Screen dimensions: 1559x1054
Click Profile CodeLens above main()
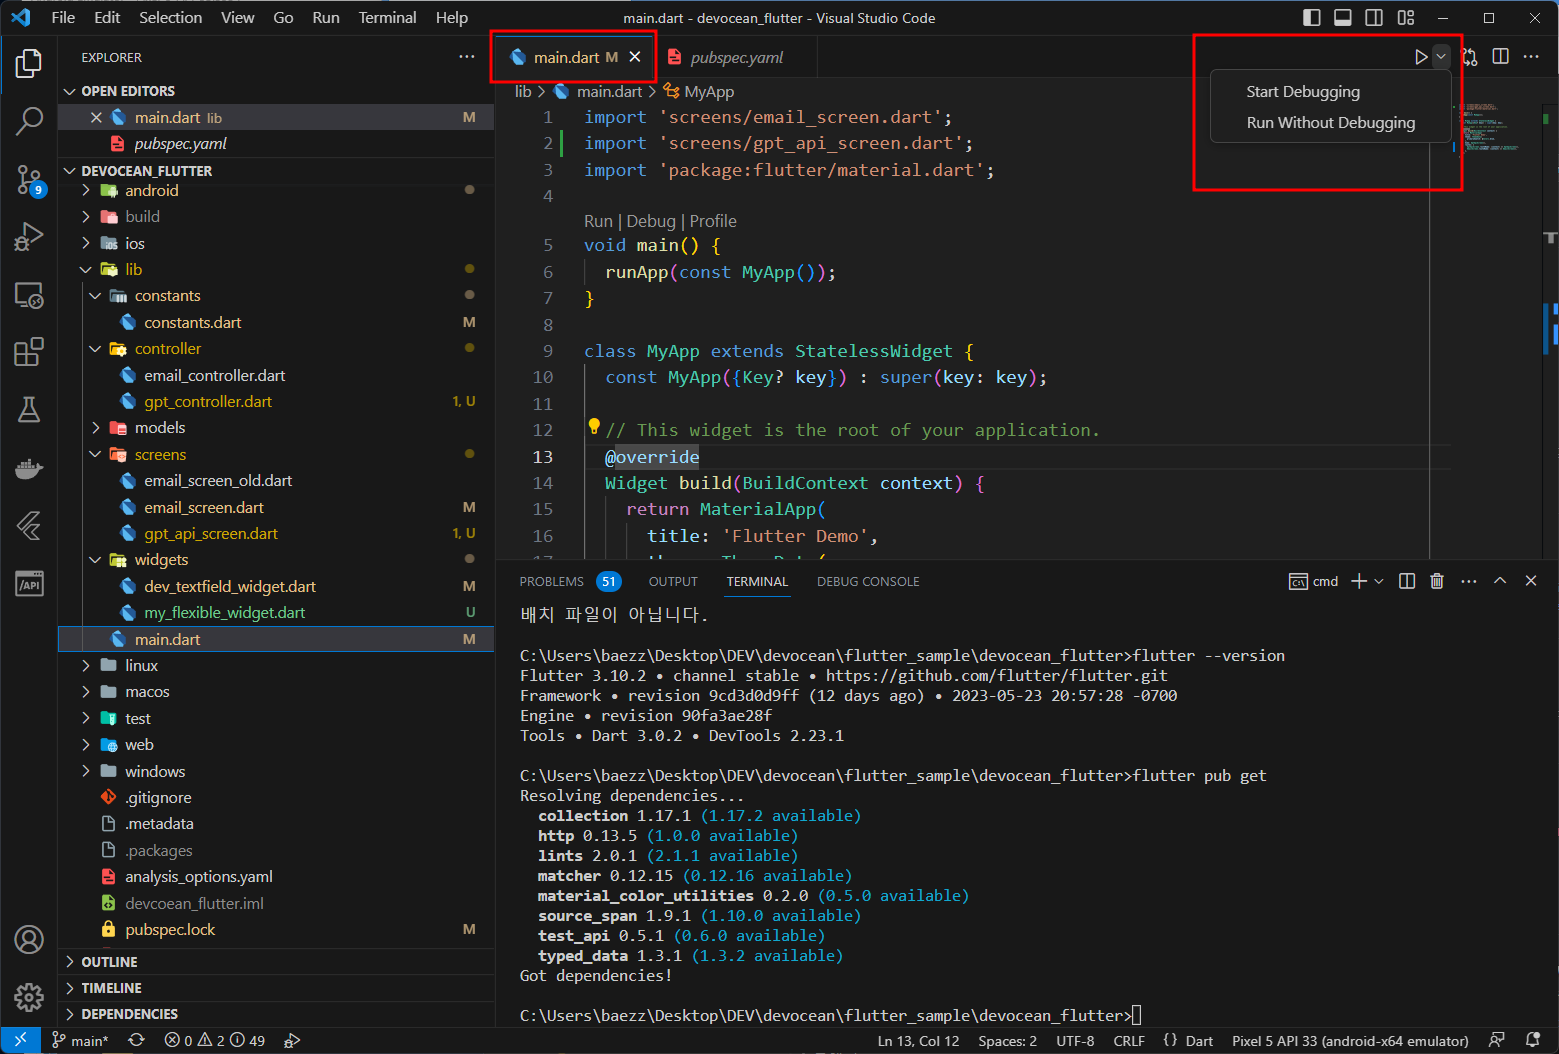(x=713, y=221)
